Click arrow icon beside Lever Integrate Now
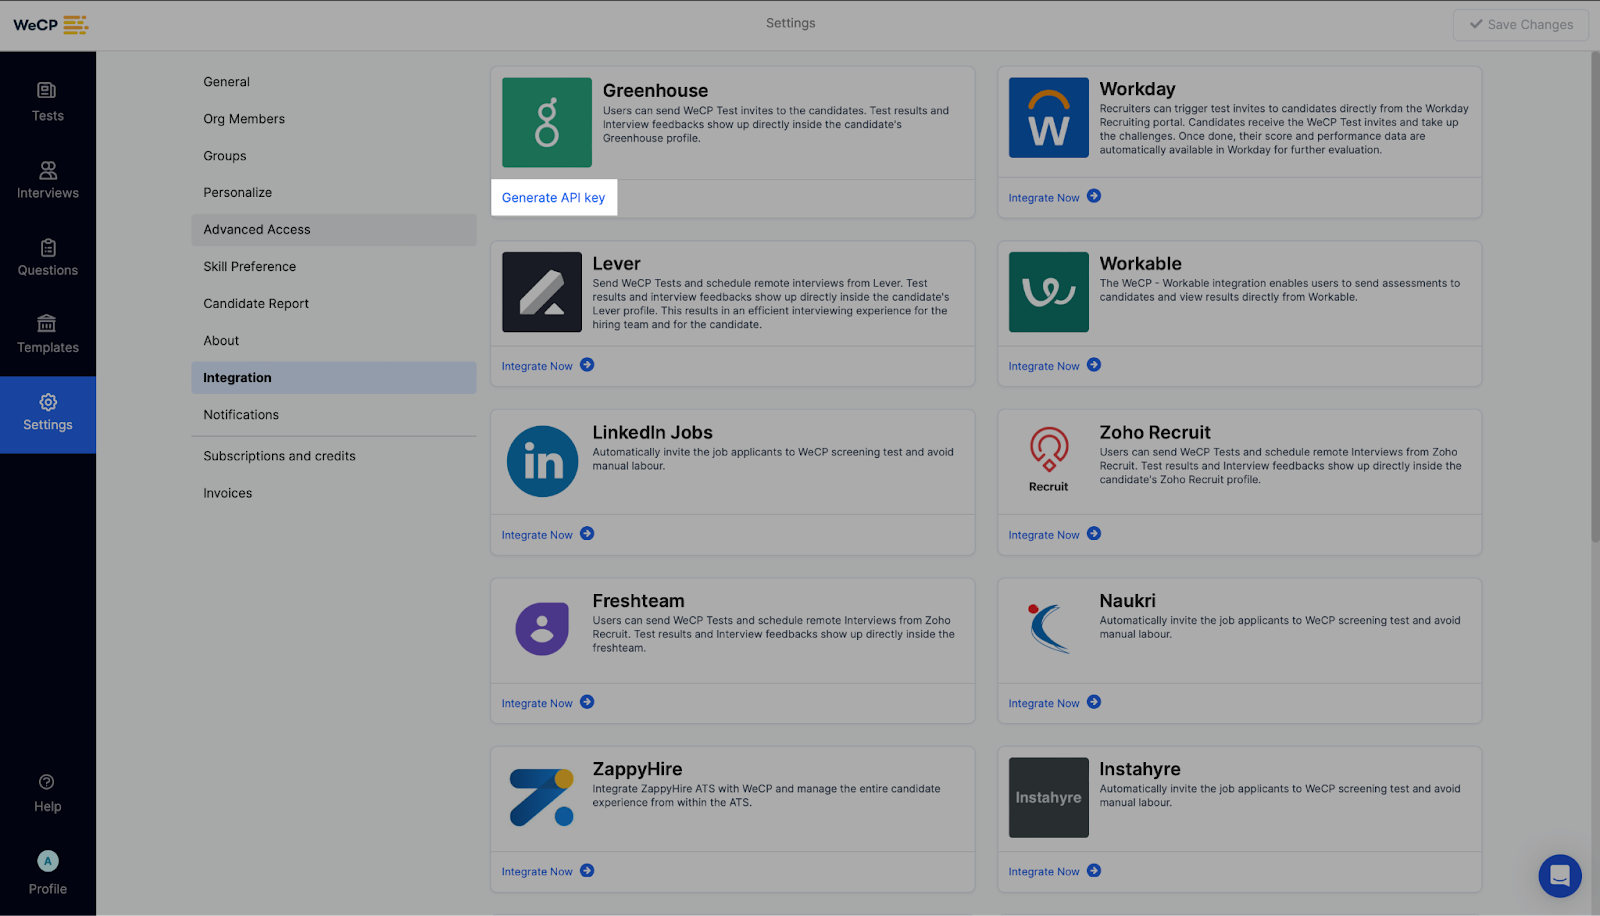 pos(587,365)
